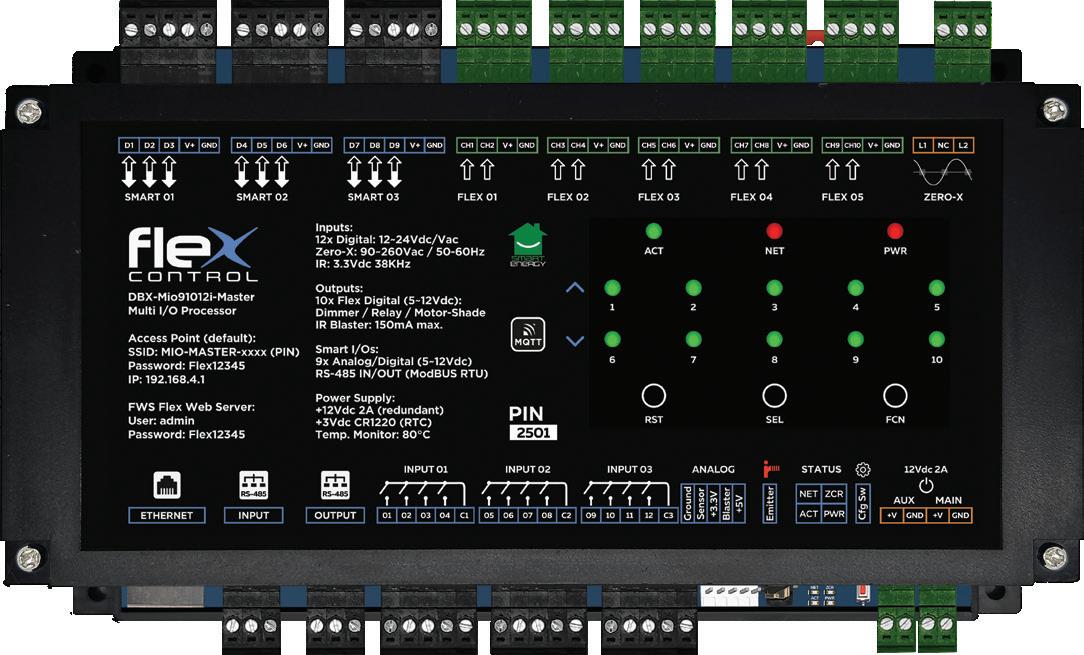Click the ZERO-X sine wave icon
1084x655 pixels.
942,172
